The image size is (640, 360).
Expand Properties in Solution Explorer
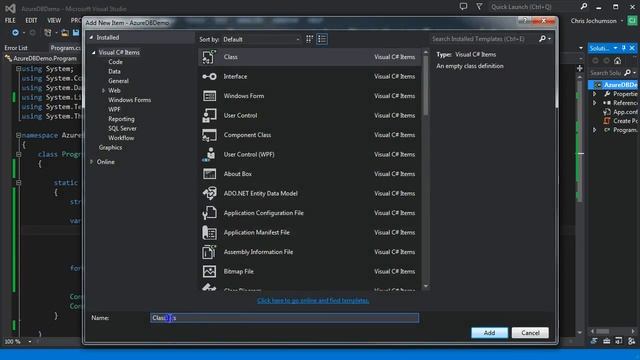[x=594, y=94]
